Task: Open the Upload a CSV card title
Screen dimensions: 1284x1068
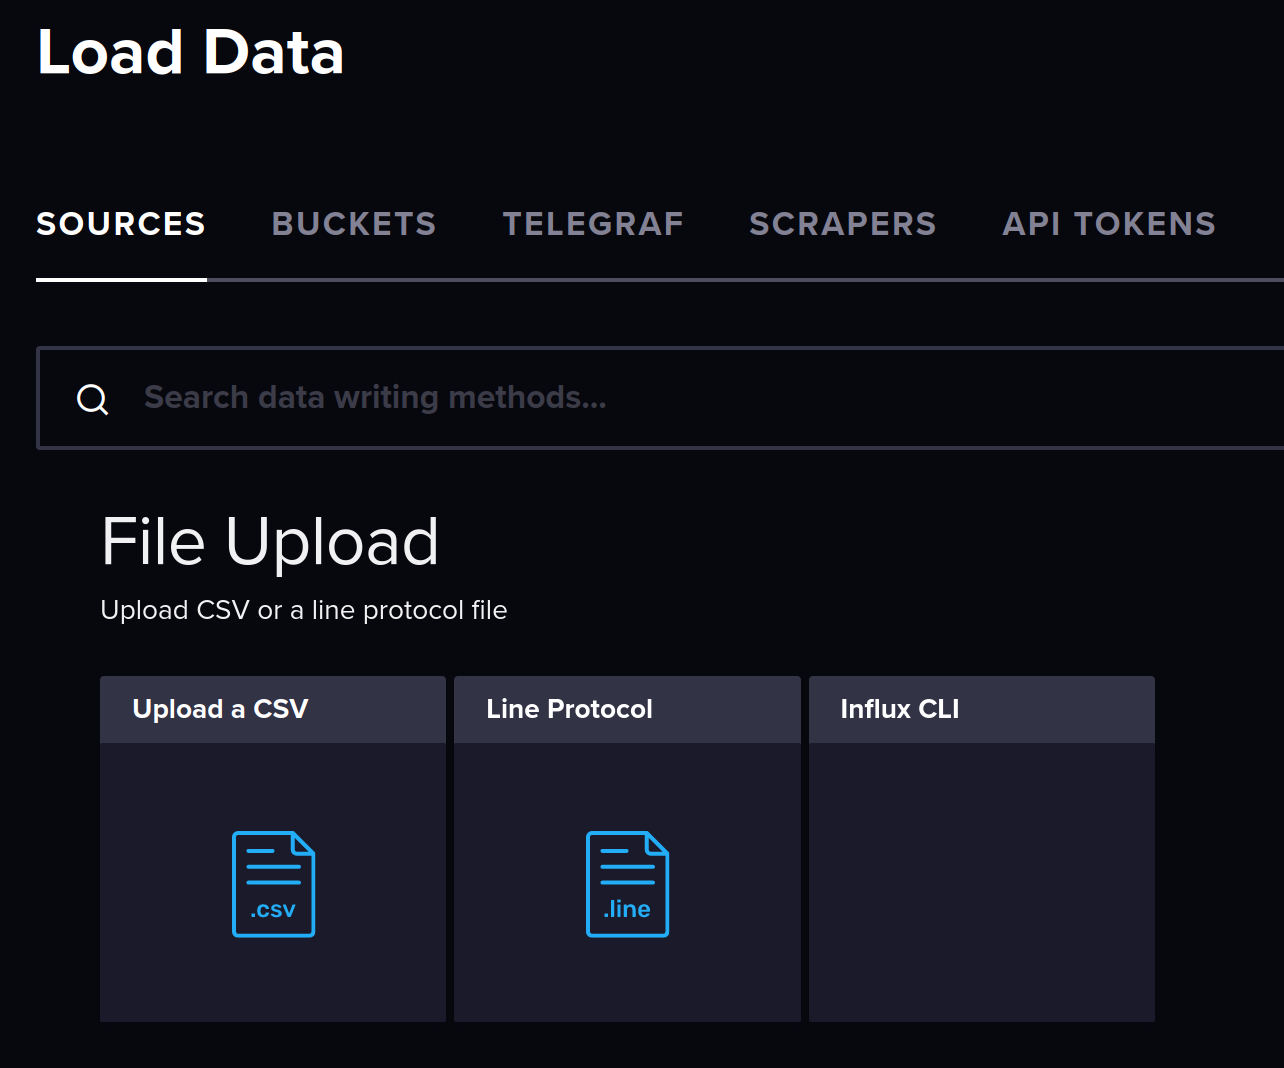Action: point(220,709)
